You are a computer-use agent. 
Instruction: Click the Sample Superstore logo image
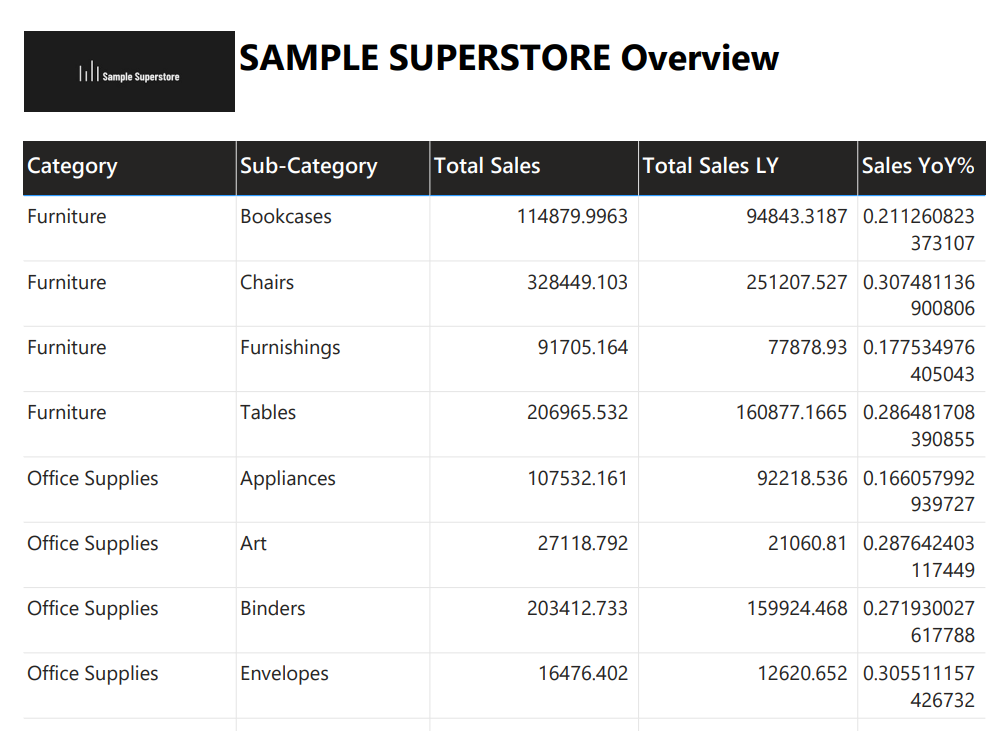(x=129, y=72)
